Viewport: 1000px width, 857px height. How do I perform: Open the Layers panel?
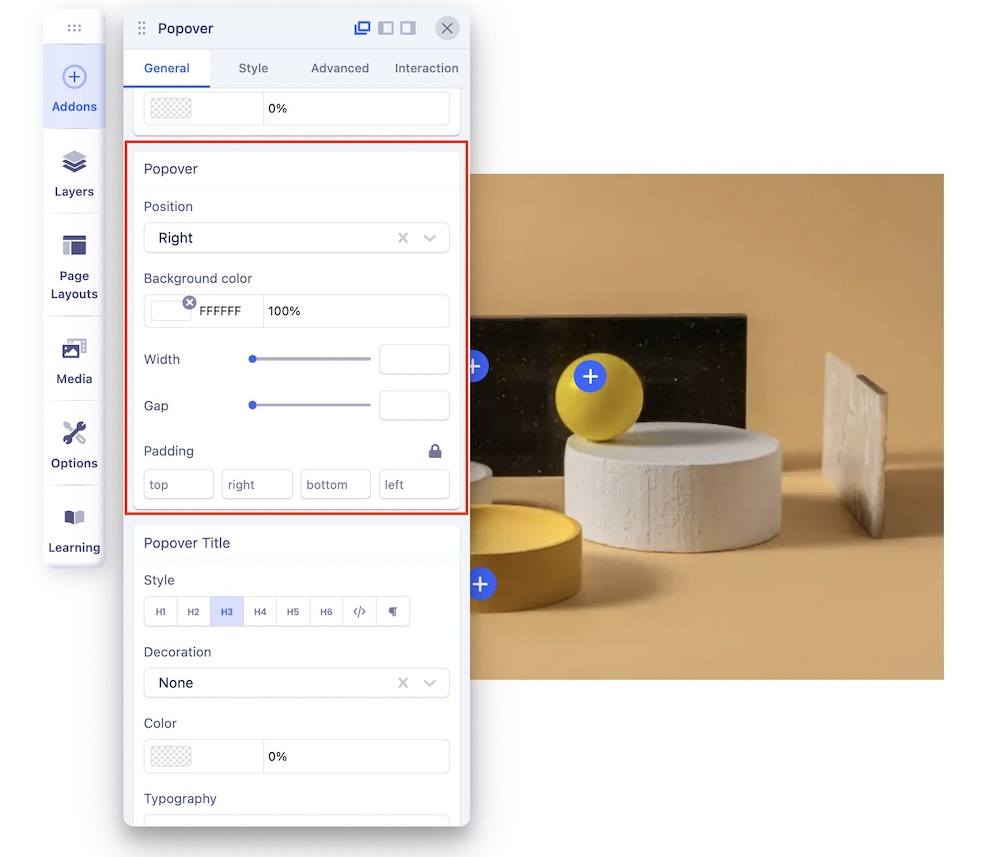coord(74,172)
